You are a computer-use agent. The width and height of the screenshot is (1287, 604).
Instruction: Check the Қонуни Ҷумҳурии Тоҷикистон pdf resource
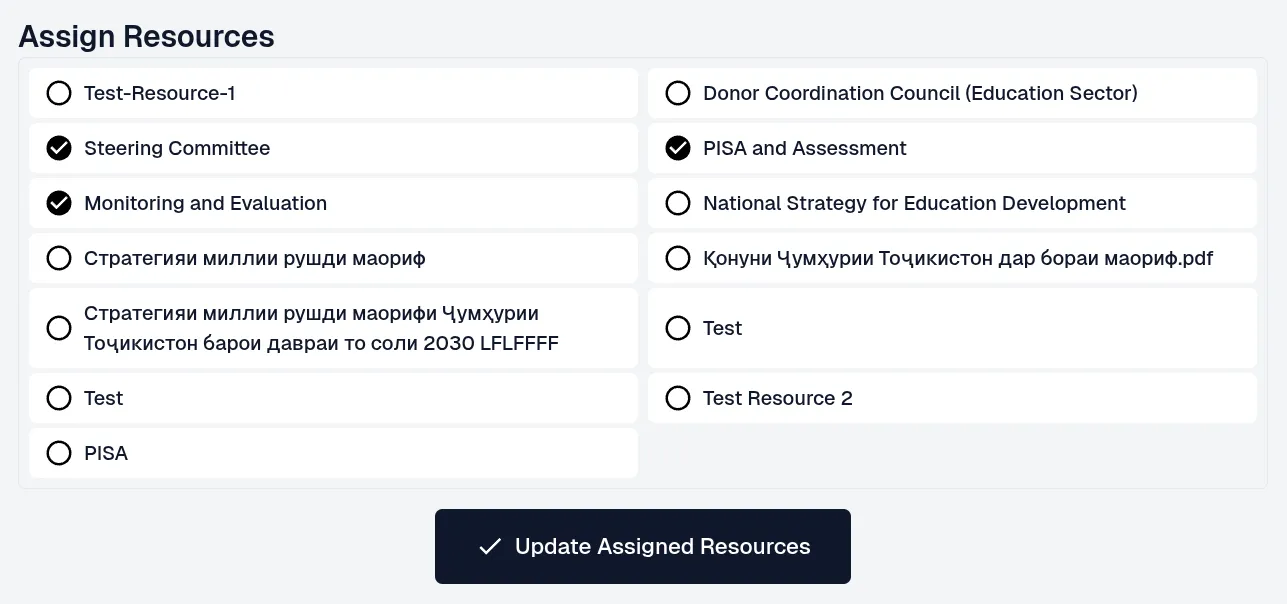pos(678,258)
